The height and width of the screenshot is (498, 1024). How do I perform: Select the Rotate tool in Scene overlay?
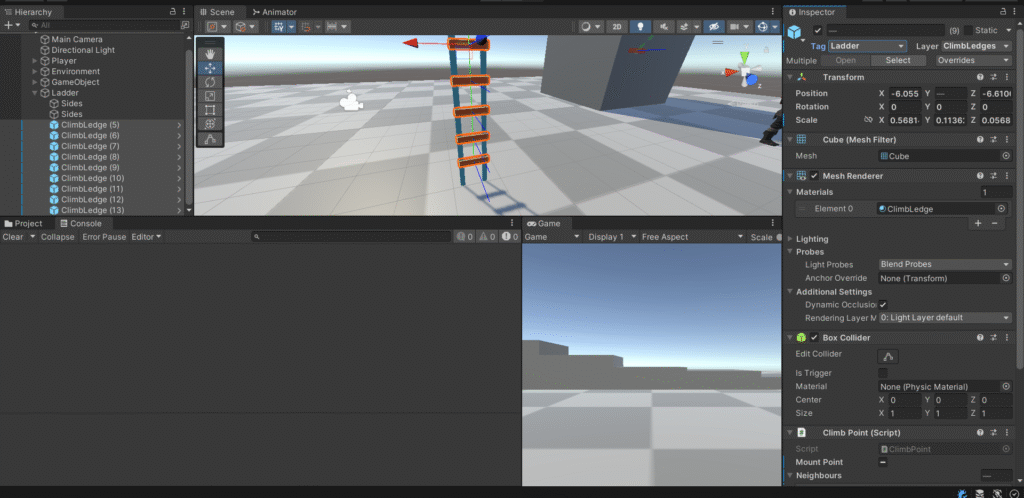tap(210, 82)
